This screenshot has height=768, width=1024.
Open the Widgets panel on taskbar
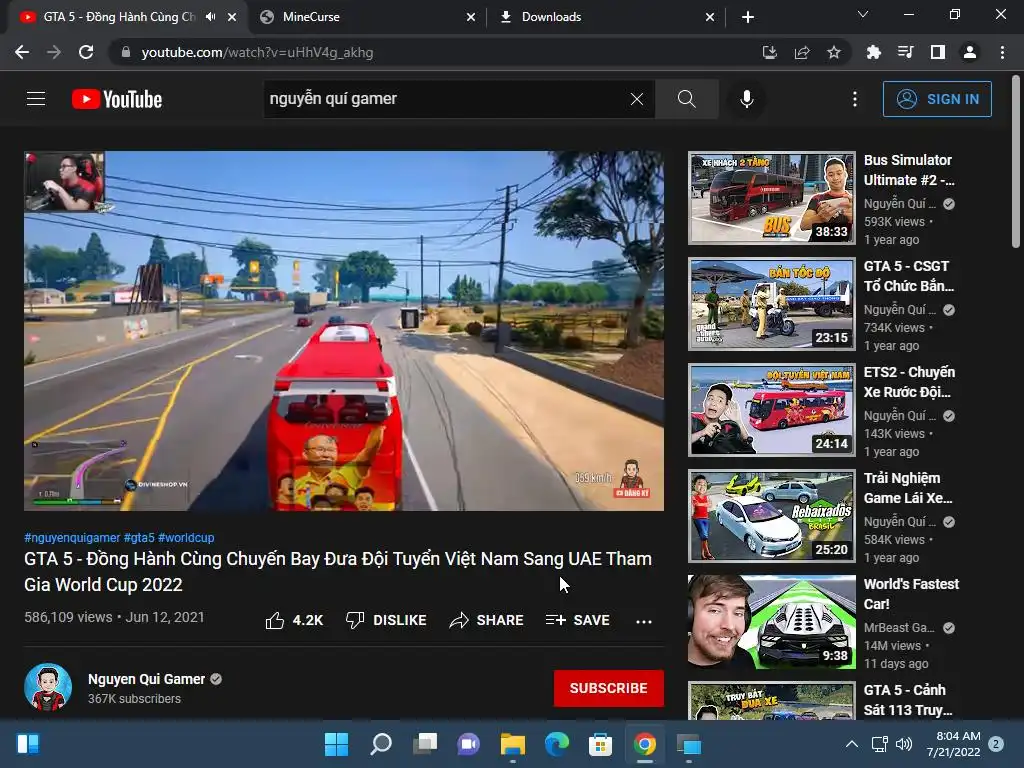pyautogui.click(x=28, y=744)
